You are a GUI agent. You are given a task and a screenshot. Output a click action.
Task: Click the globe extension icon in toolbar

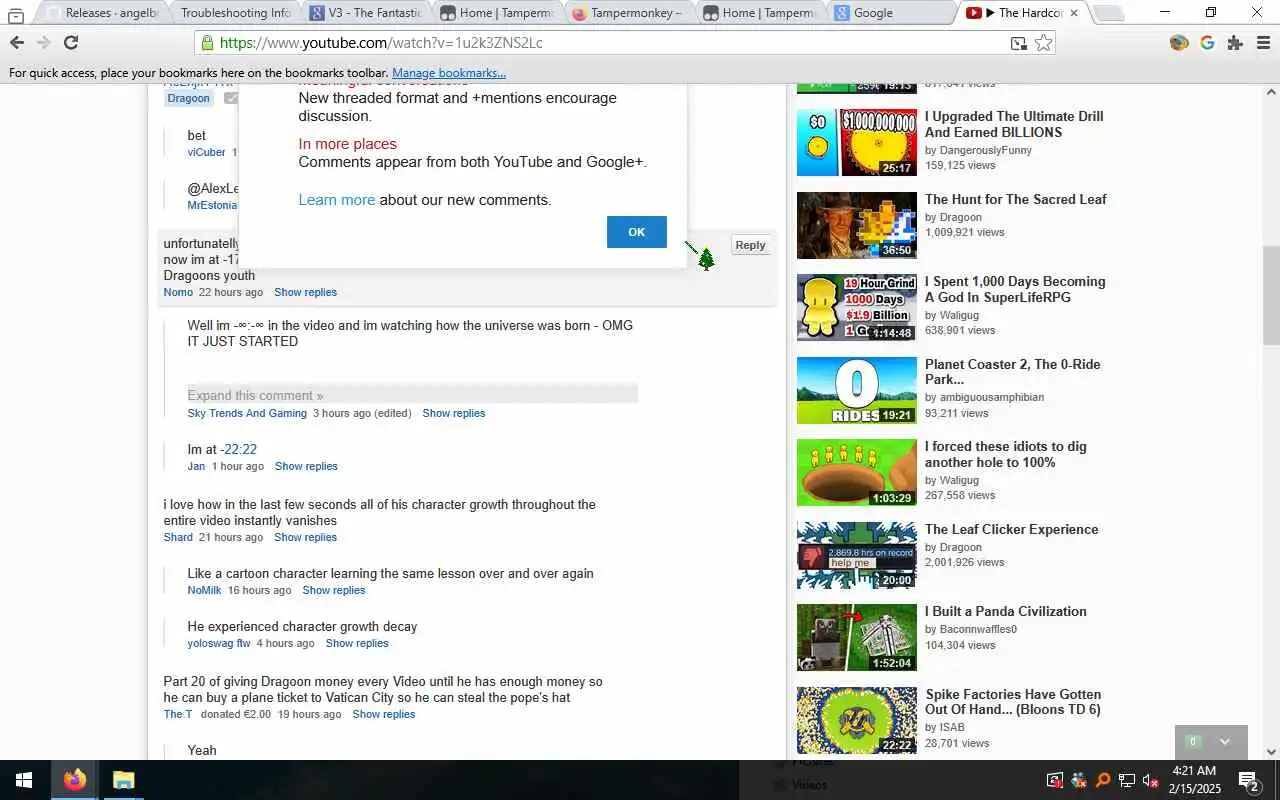(1179, 43)
